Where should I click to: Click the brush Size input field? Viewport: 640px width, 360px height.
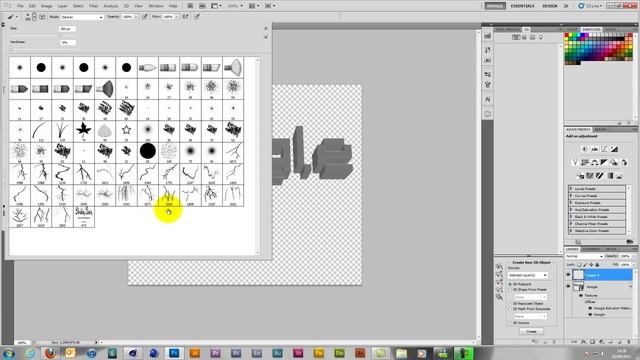click(67, 29)
